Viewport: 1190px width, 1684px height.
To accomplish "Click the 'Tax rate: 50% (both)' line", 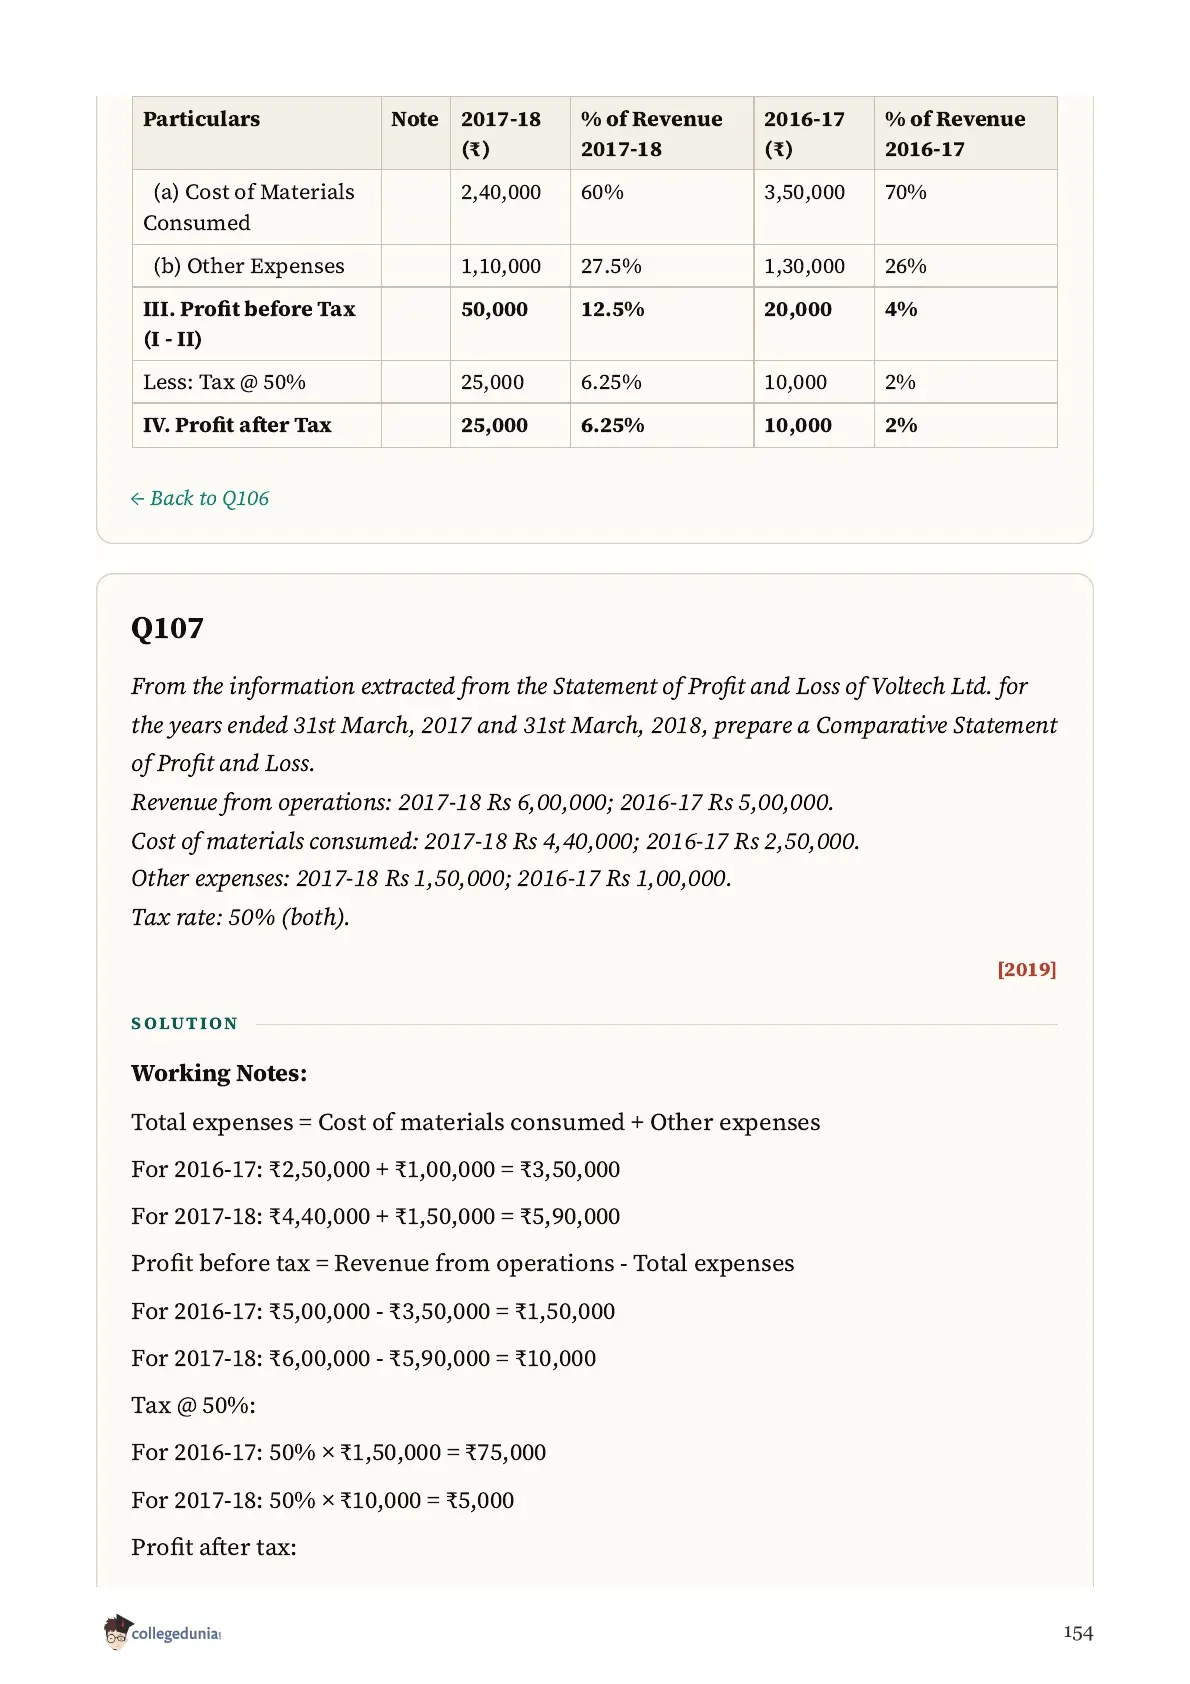I will (240, 917).
